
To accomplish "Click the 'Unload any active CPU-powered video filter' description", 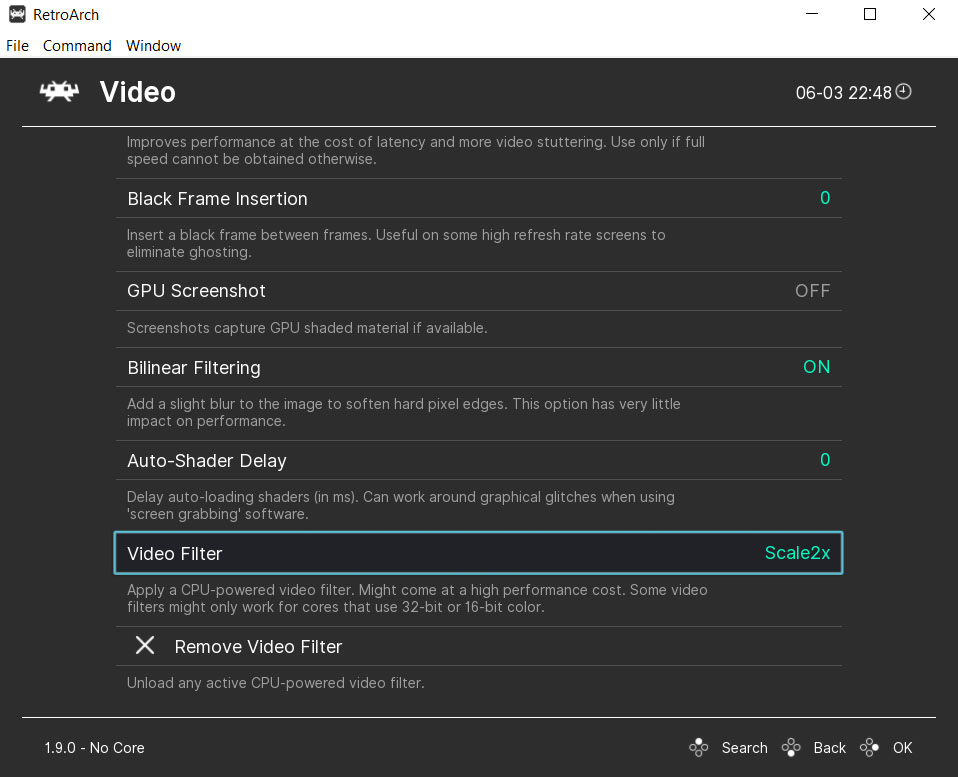I will [276, 683].
